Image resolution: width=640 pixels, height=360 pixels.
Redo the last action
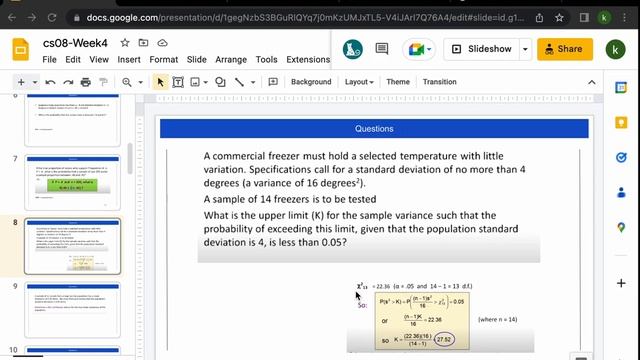click(x=68, y=82)
